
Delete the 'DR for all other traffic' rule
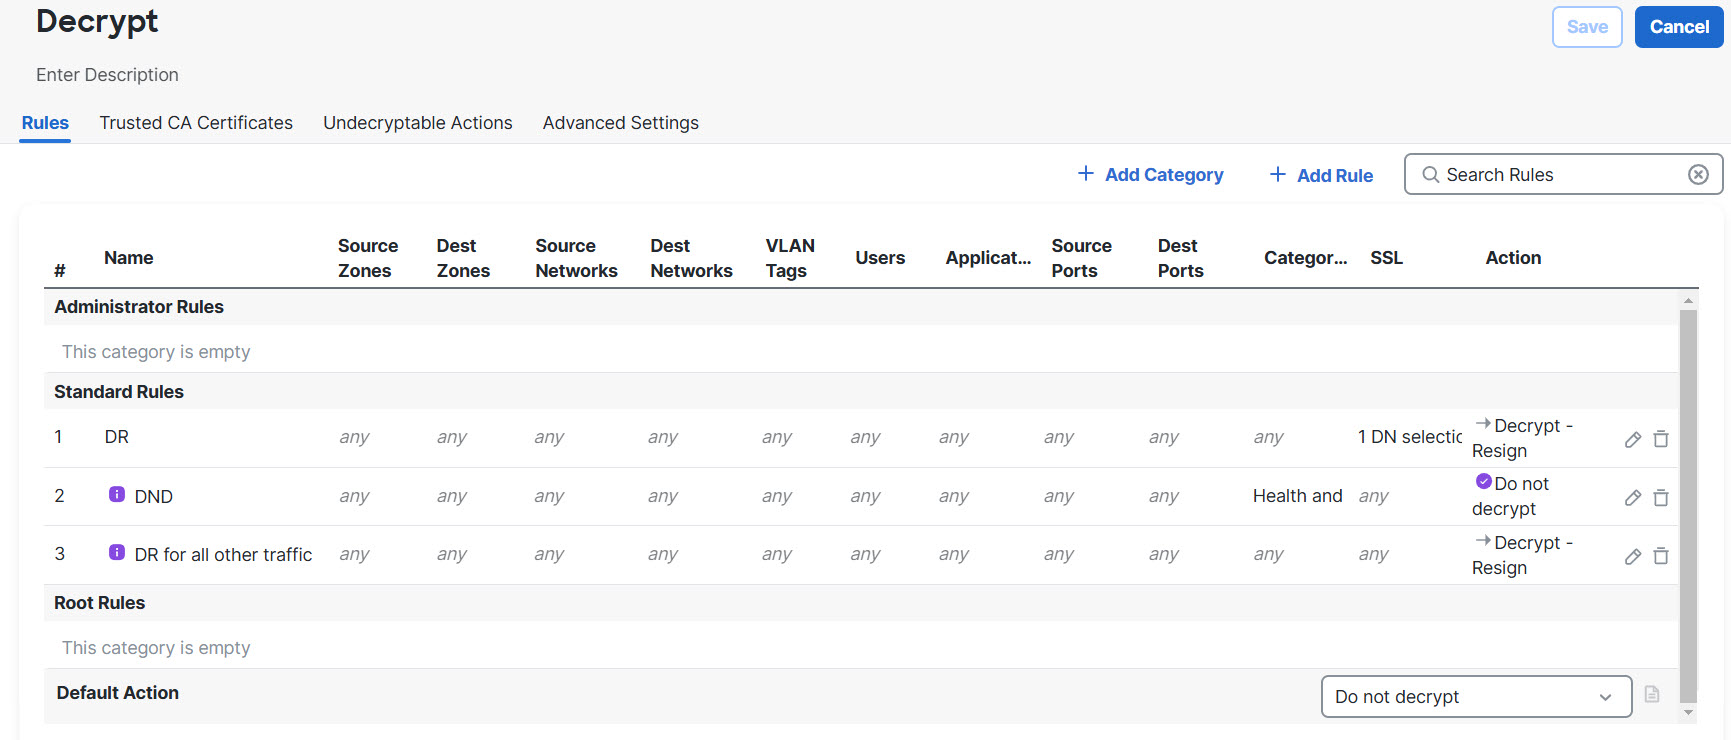1660,556
